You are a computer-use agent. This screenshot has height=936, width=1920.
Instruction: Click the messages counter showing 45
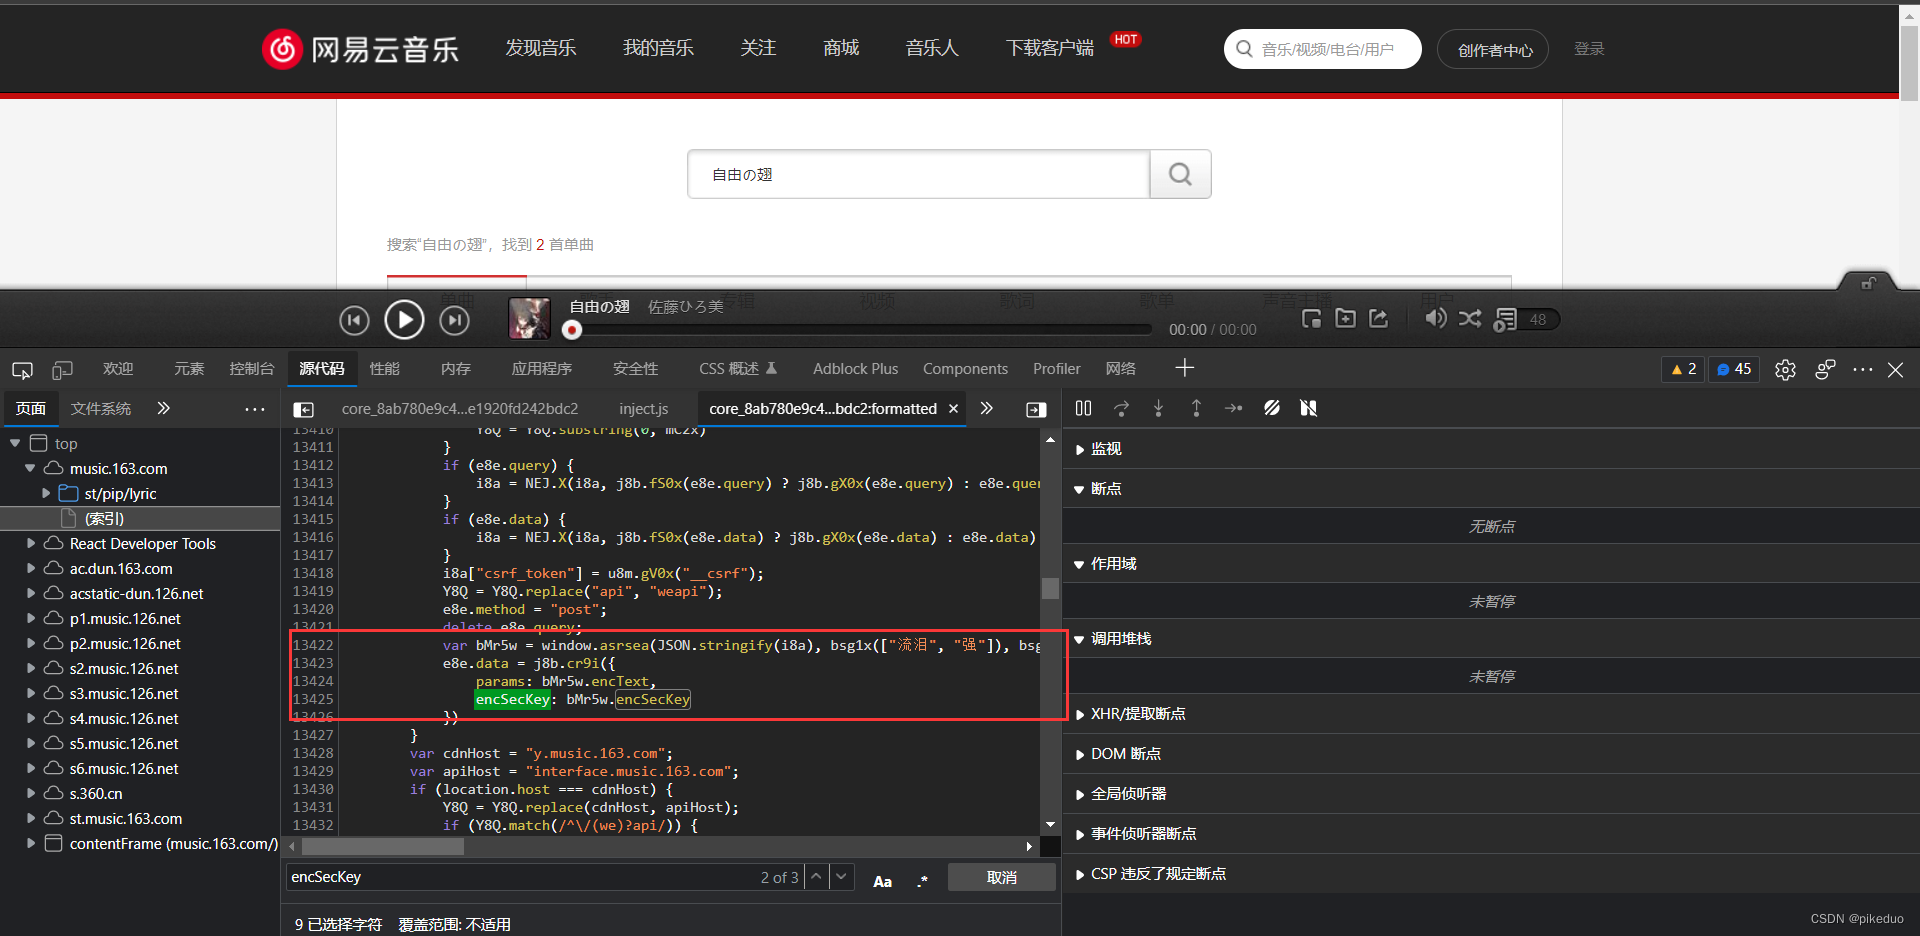click(x=1734, y=369)
